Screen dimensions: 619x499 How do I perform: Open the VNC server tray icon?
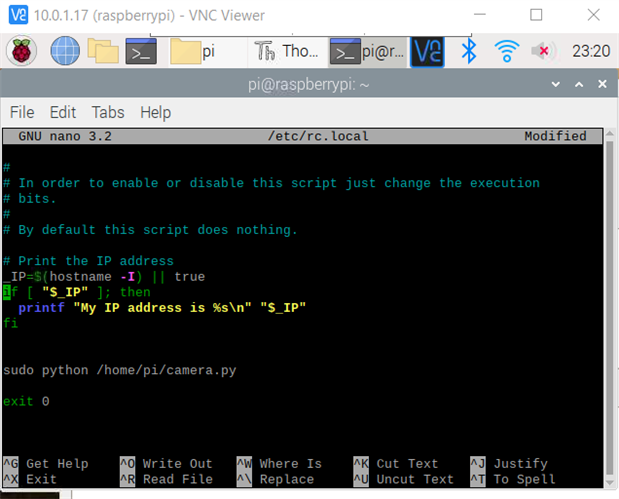pos(427,51)
